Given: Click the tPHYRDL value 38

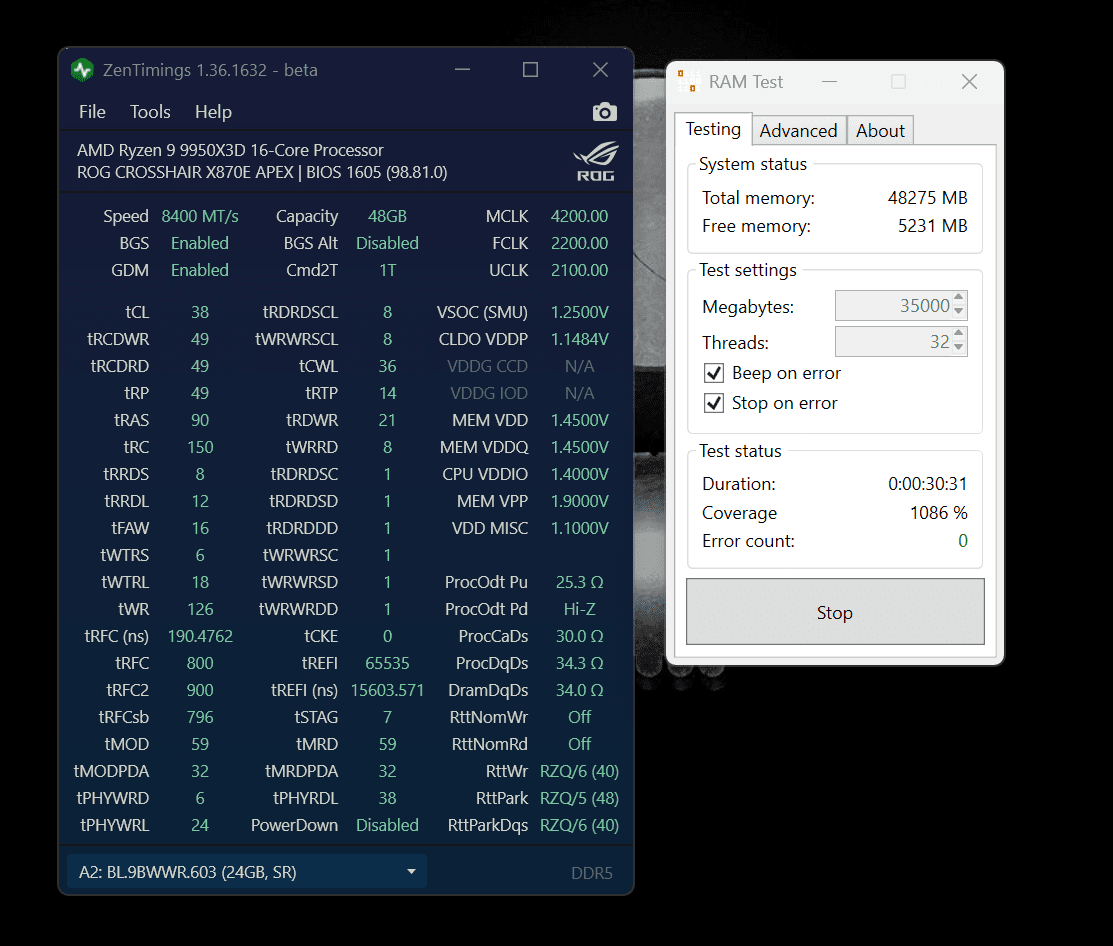Looking at the screenshot, I should pyautogui.click(x=388, y=798).
